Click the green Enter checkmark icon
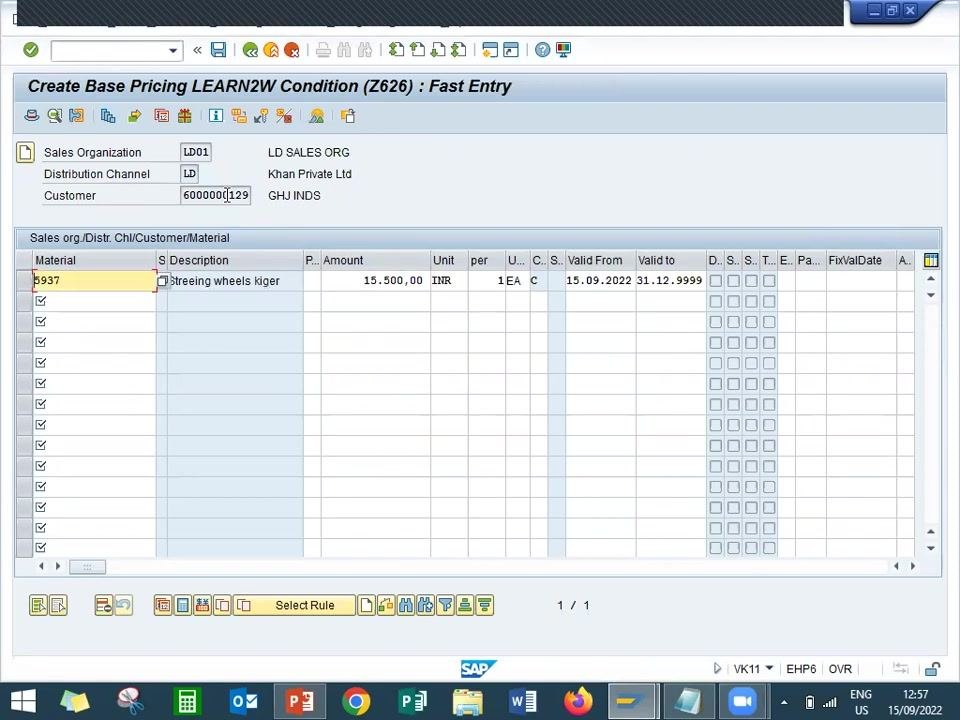 [31, 50]
